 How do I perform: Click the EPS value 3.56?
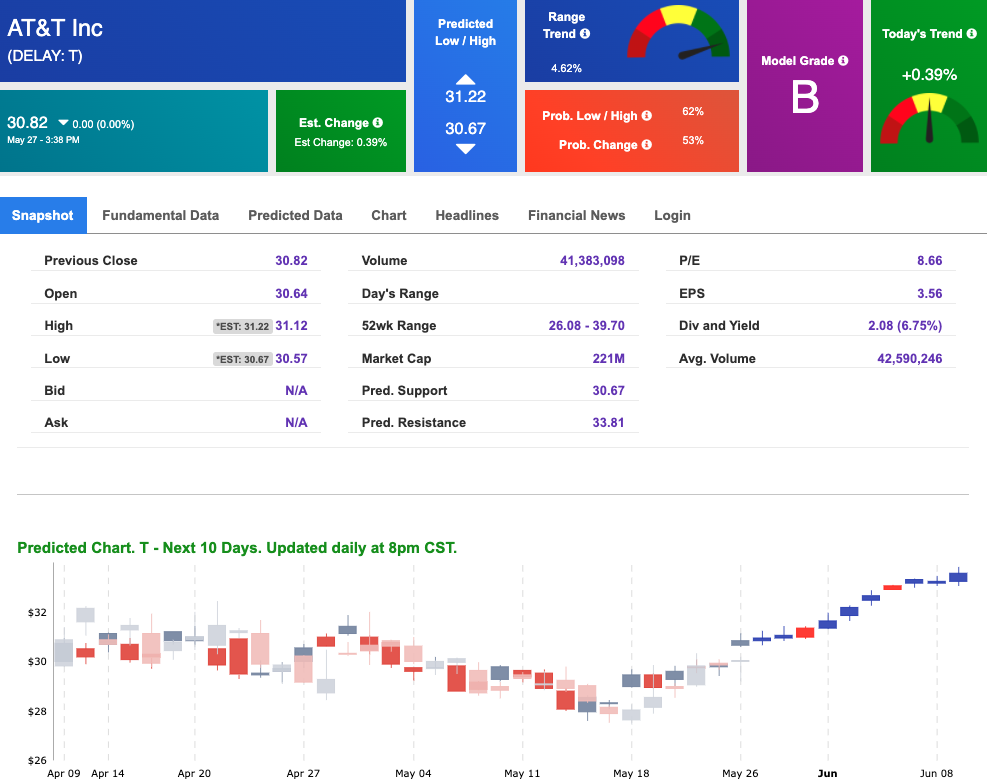tap(930, 293)
